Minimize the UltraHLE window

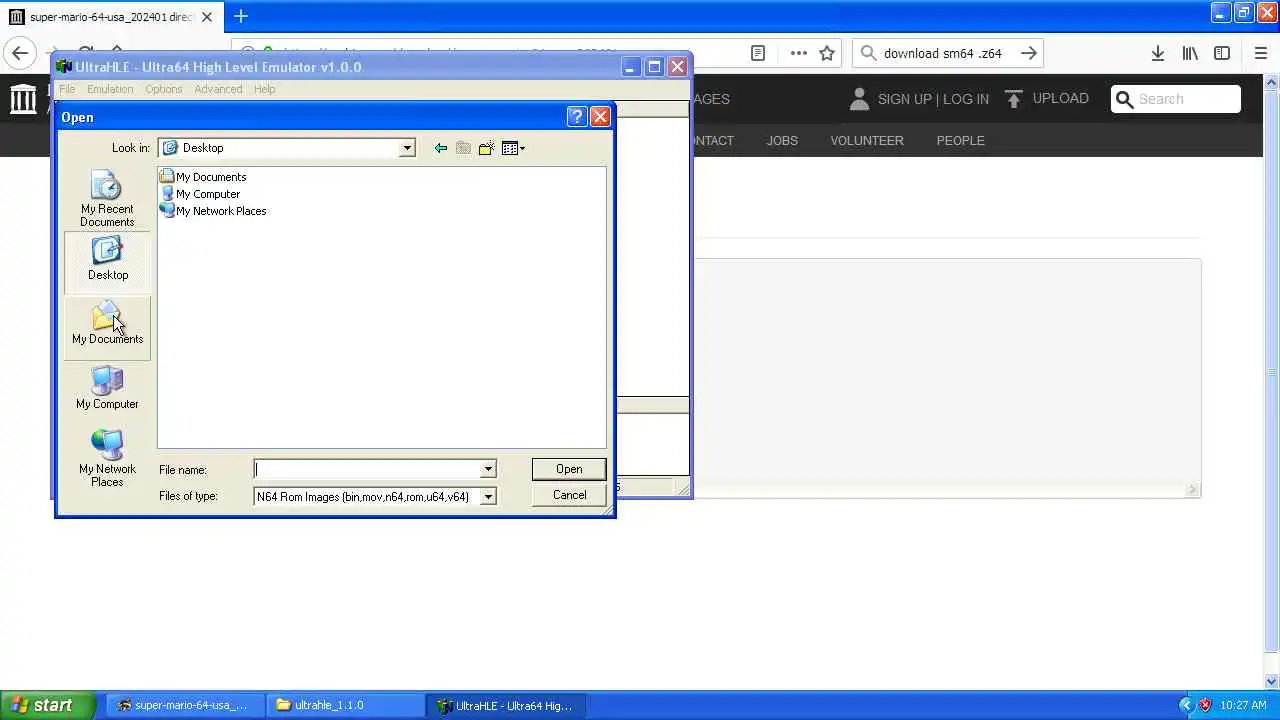630,67
